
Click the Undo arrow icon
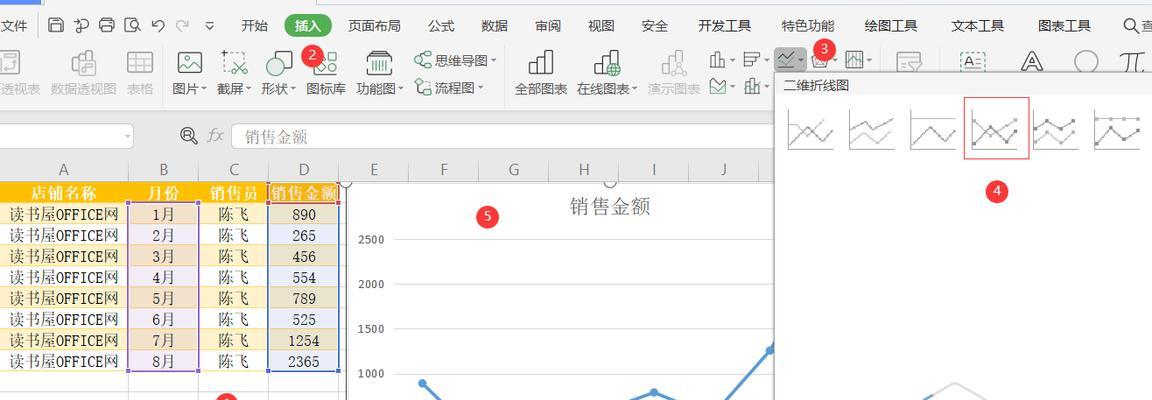pyautogui.click(x=158, y=26)
